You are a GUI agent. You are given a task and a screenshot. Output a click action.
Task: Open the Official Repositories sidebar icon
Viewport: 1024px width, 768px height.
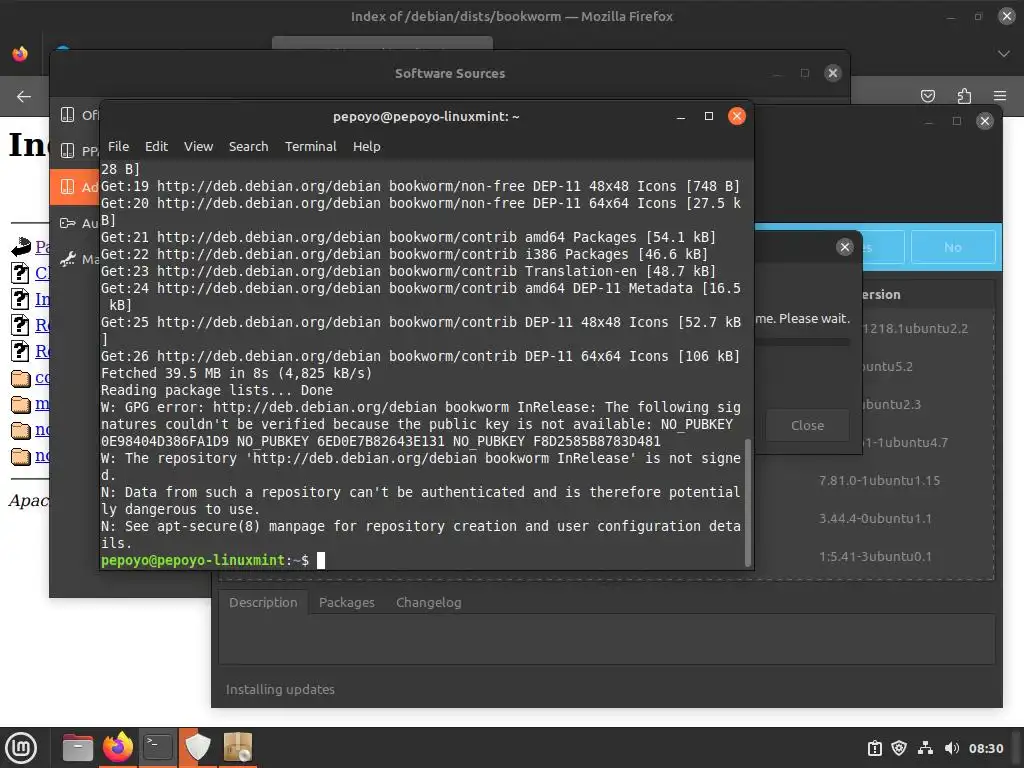tap(67, 115)
